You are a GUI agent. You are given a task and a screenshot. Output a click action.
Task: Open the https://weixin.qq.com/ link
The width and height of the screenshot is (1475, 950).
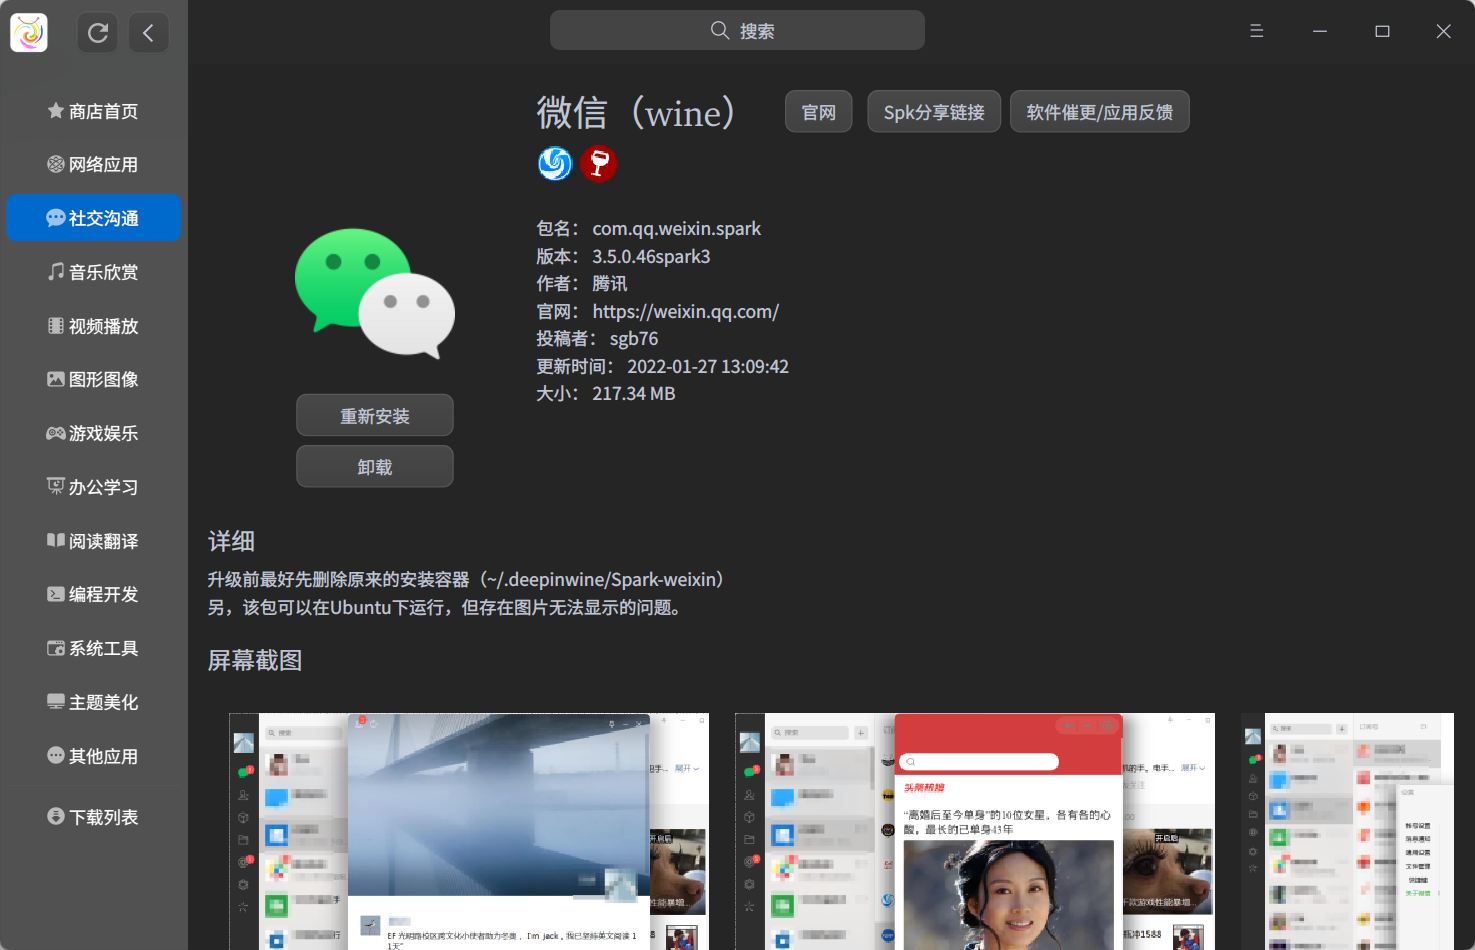[x=685, y=311]
